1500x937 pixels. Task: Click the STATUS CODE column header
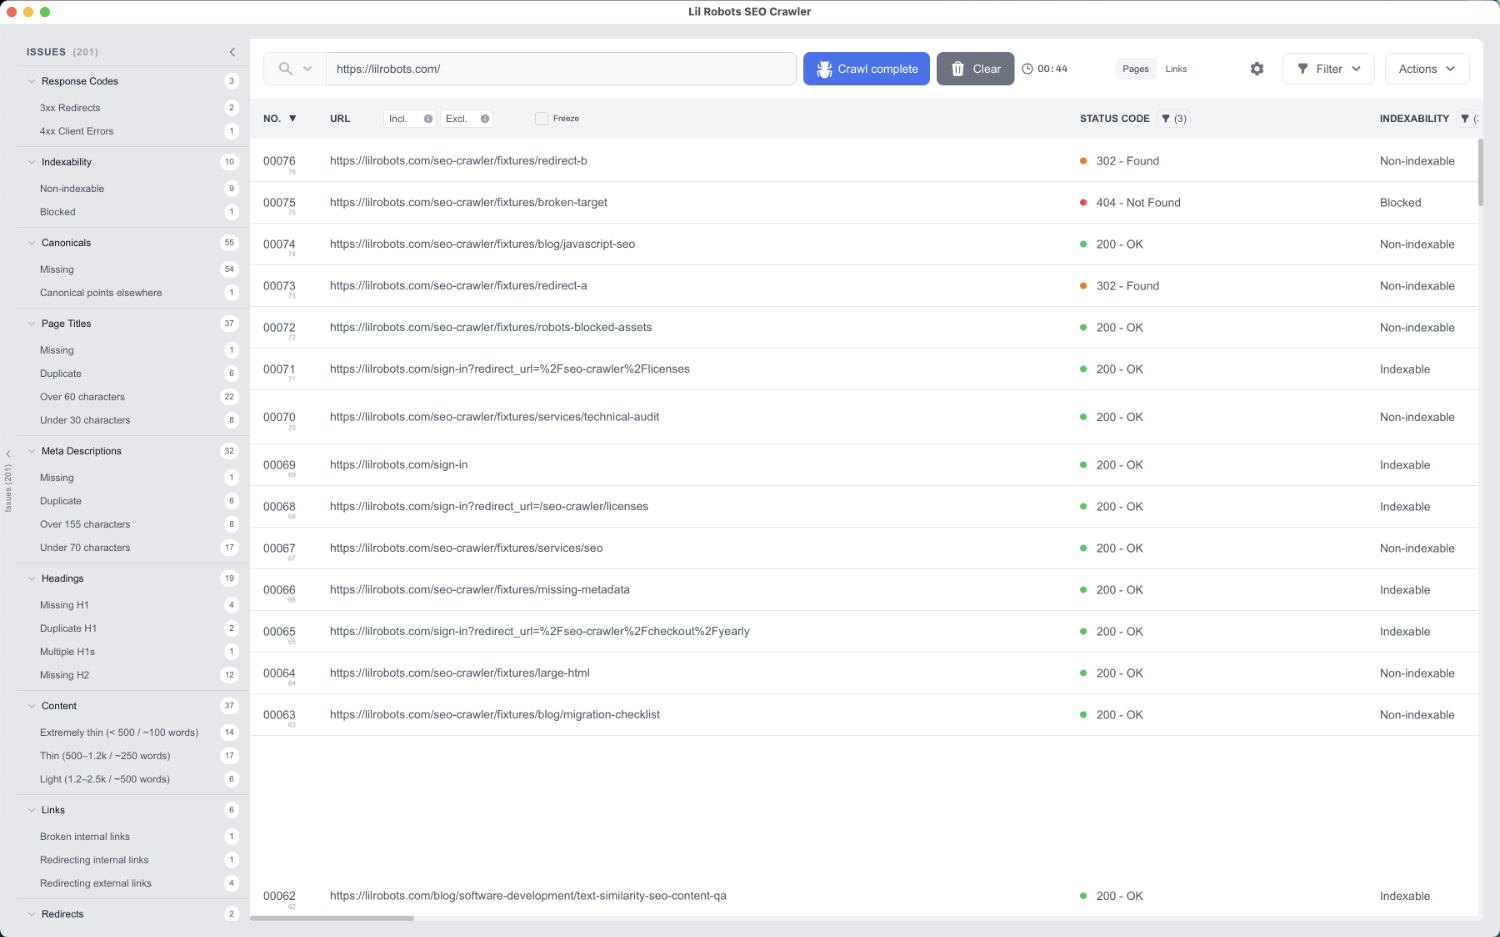[1114, 119]
